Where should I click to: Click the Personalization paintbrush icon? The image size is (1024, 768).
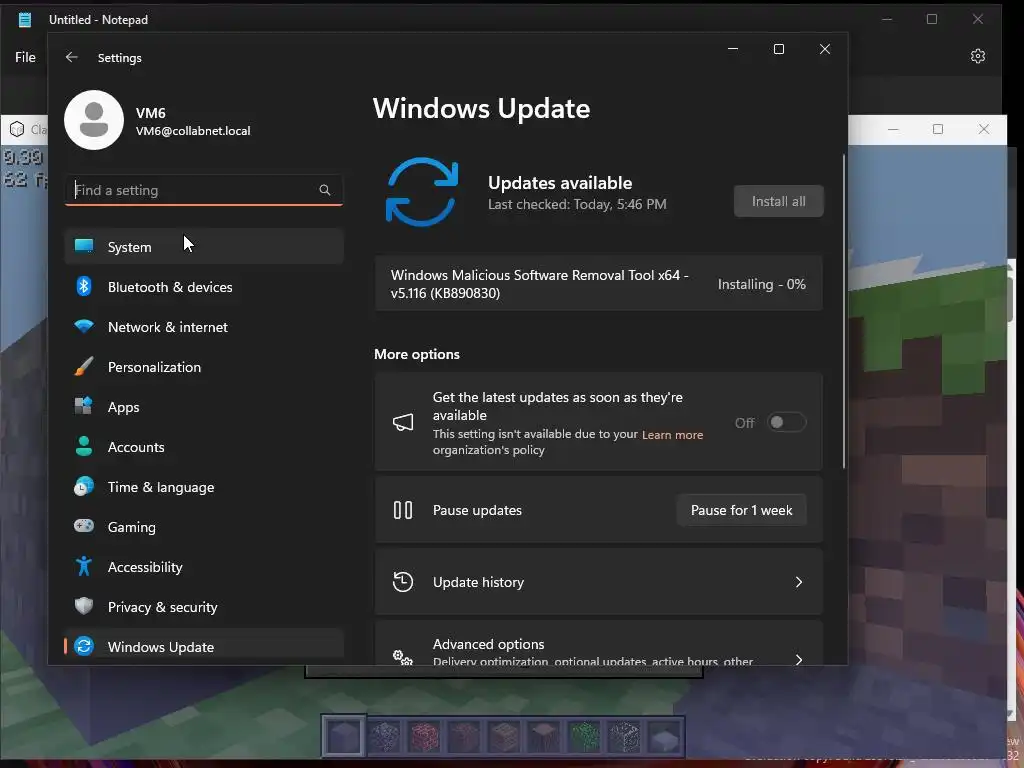[84, 366]
